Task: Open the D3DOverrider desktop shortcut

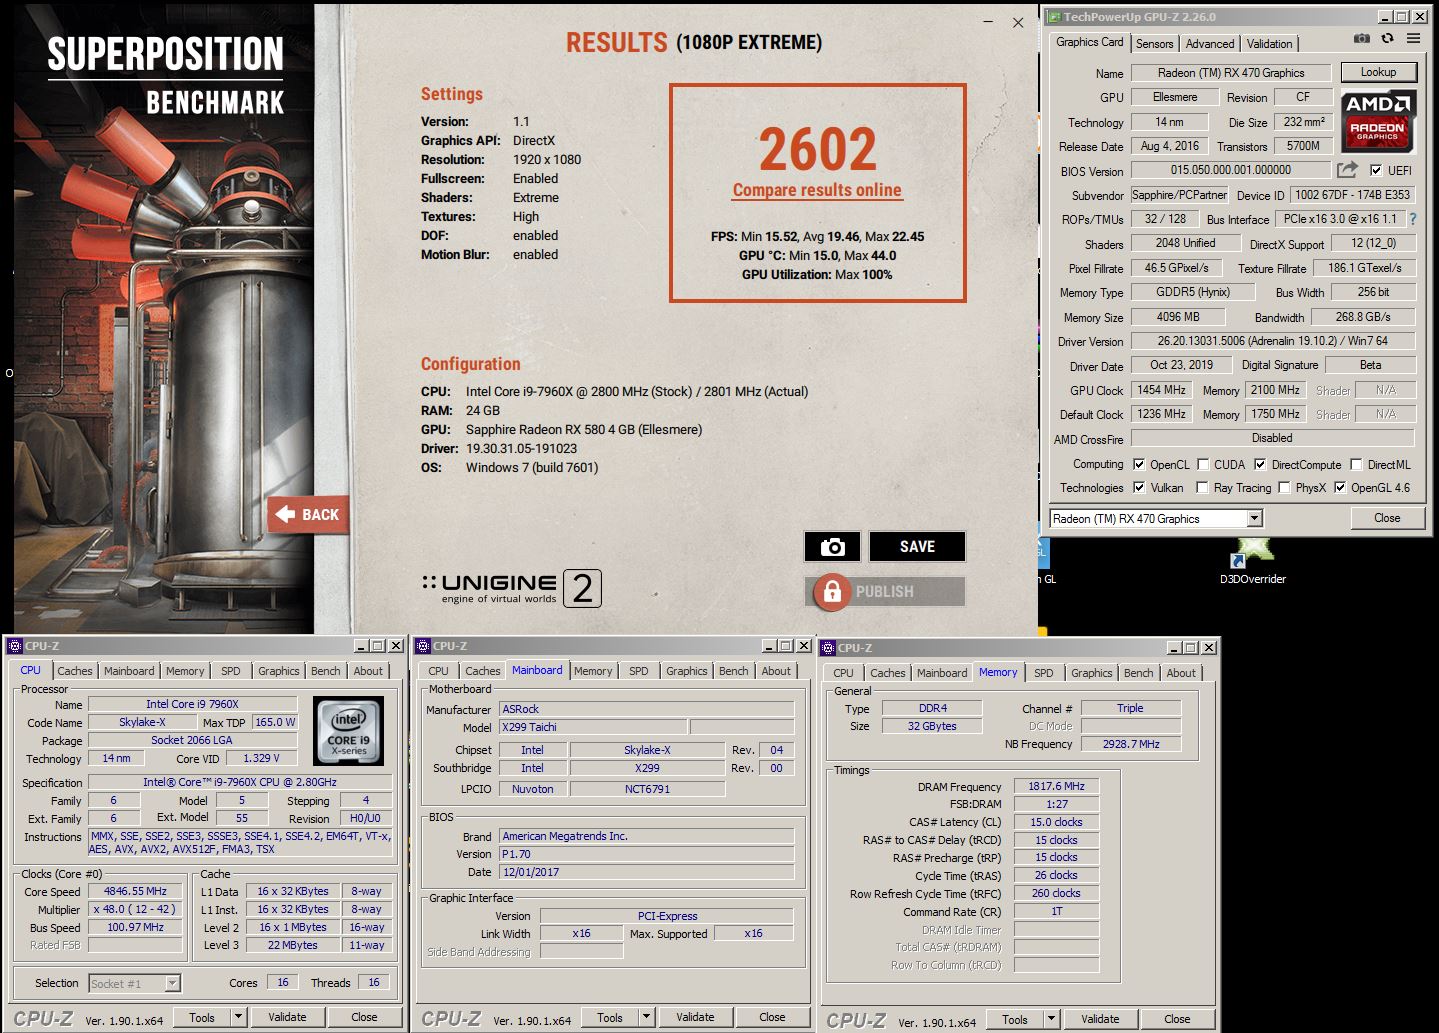Action: pos(1252,561)
